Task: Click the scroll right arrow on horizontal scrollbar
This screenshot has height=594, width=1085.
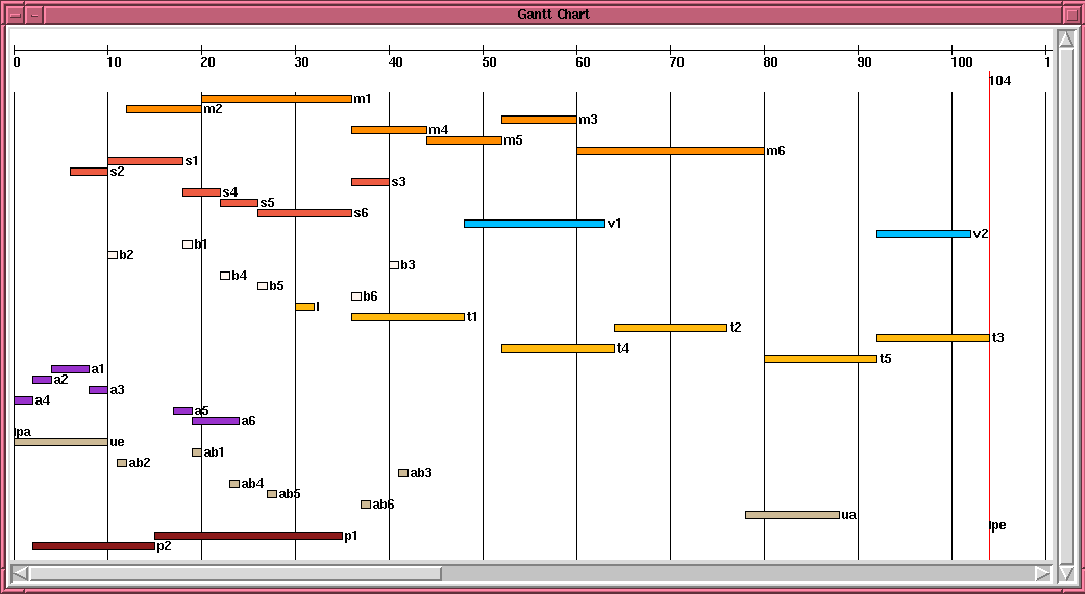Action: click(1043, 573)
